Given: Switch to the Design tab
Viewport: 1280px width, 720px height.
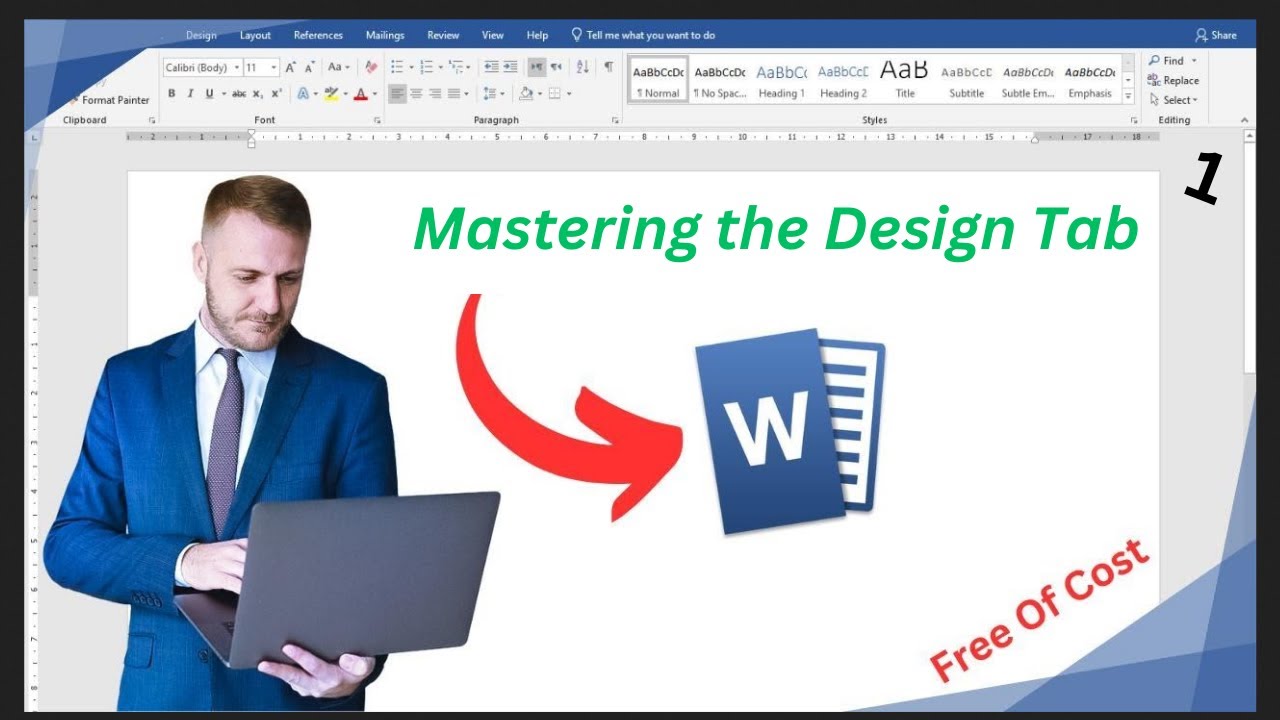Looking at the screenshot, I should pos(201,35).
